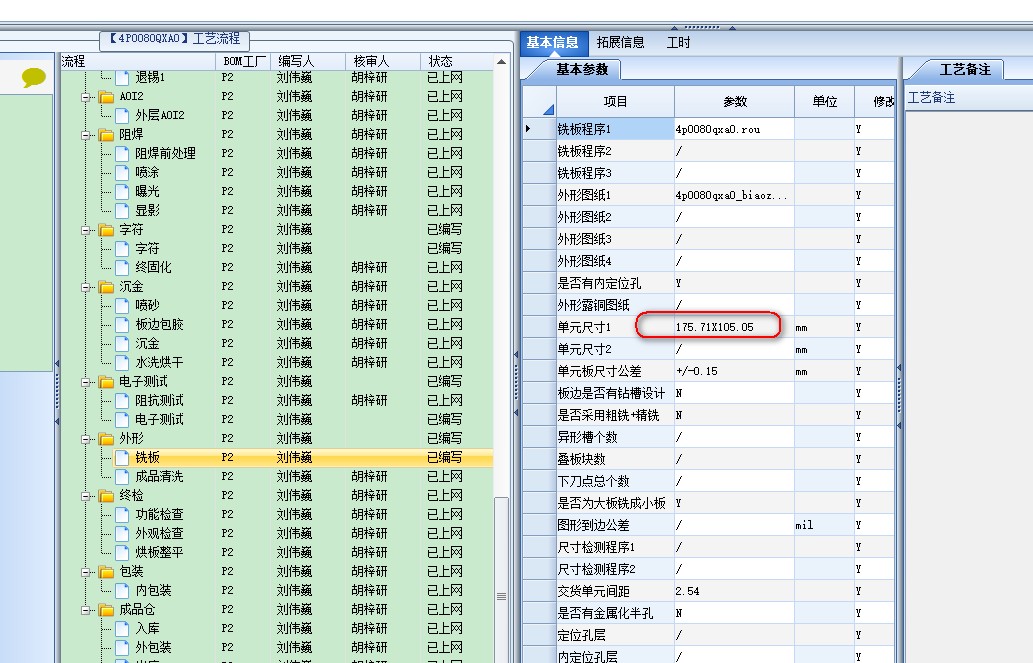Click the 沉金 folder icon
The height and width of the screenshot is (663, 1033).
(x=106, y=287)
